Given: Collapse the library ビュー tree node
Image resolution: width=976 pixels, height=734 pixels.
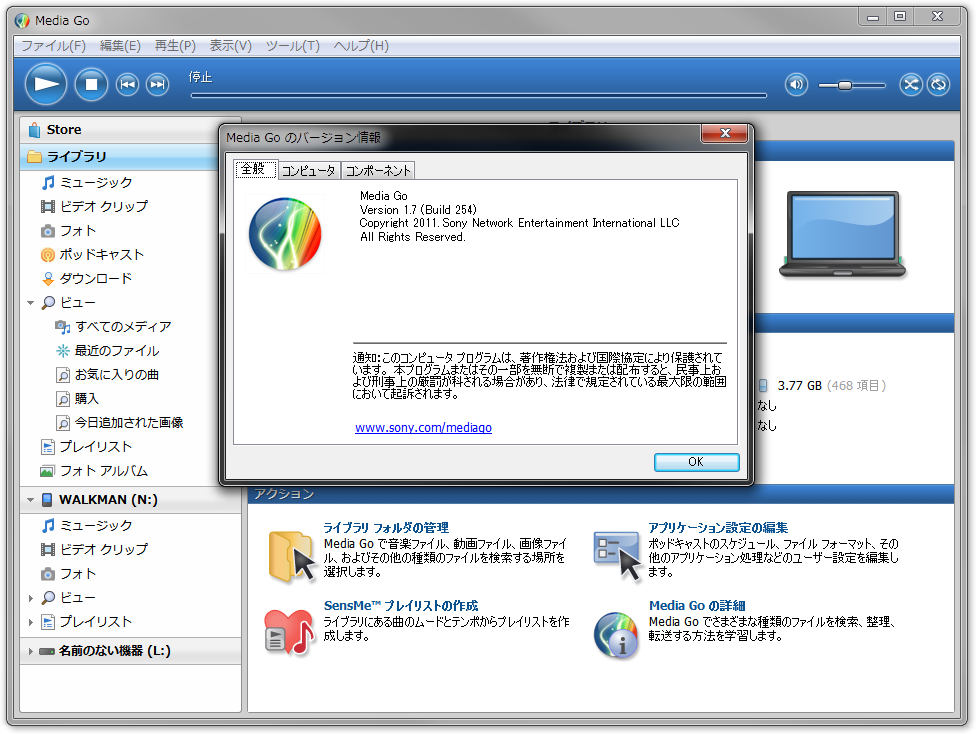Looking at the screenshot, I should 30,303.
